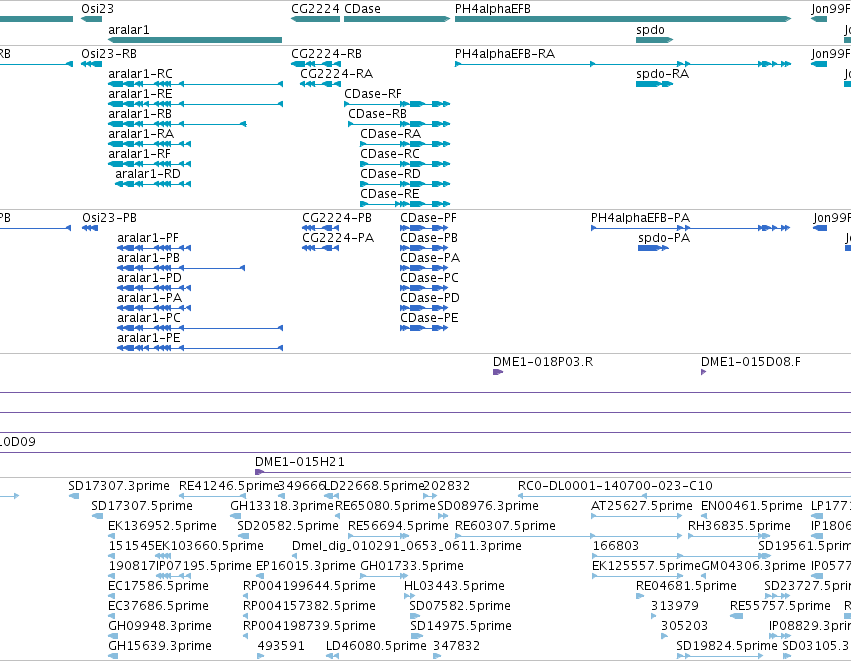Image resolution: width=851 pixels, height=661 pixels.
Task: Select the Osi23-RB transcript label
Action: [109, 54]
